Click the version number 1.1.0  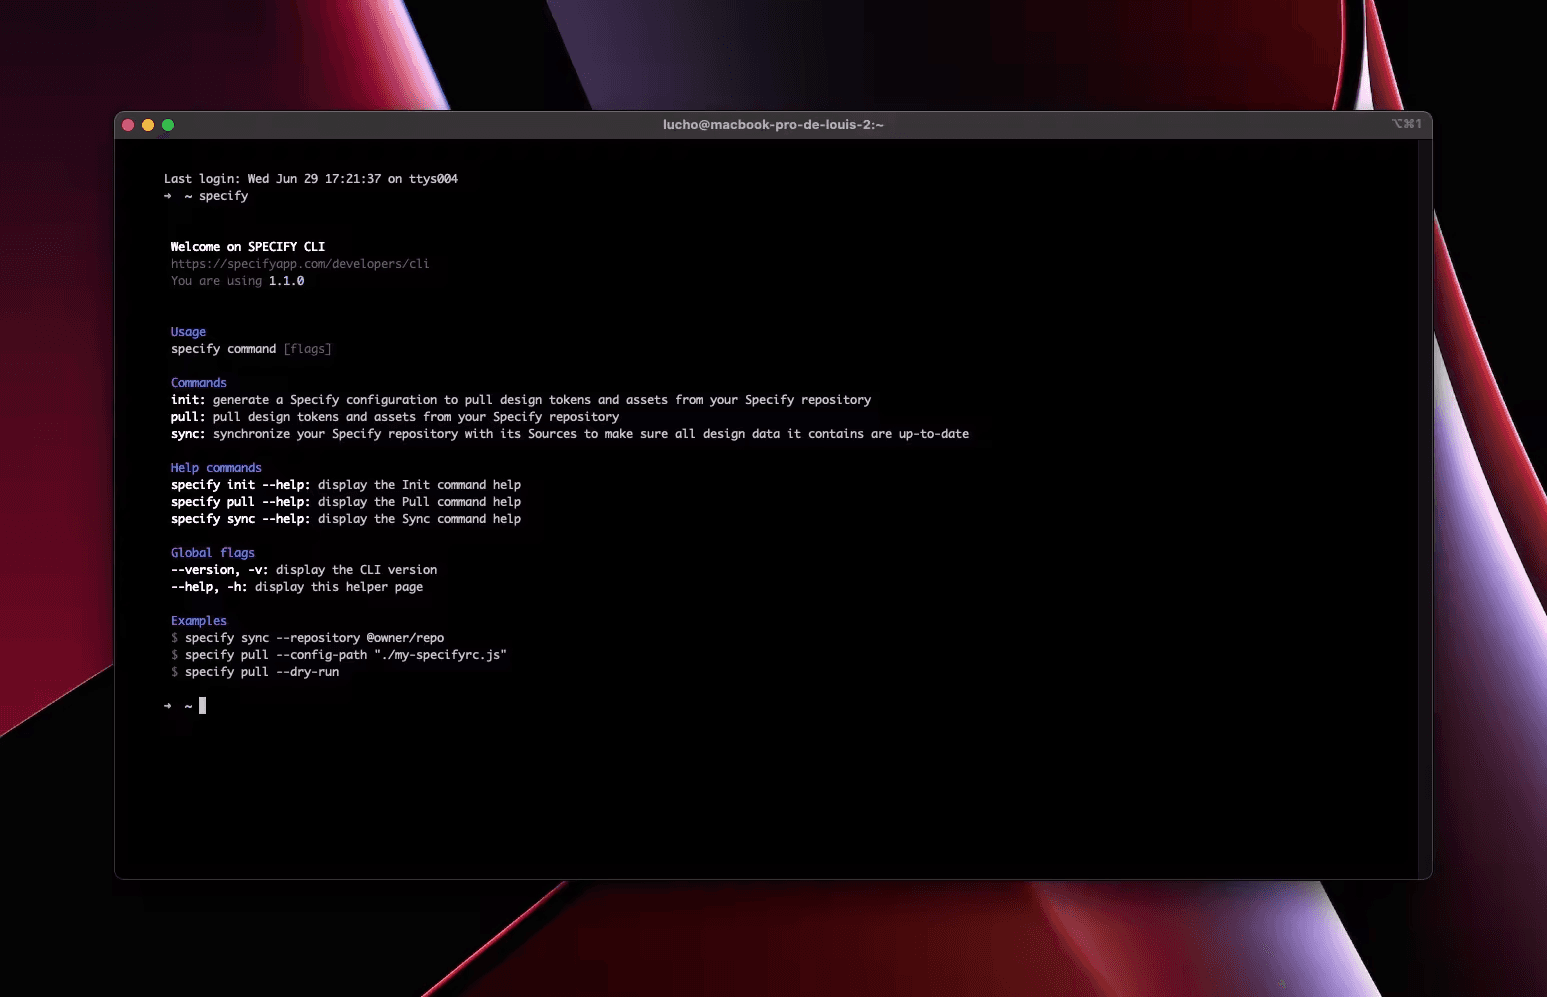click(286, 281)
